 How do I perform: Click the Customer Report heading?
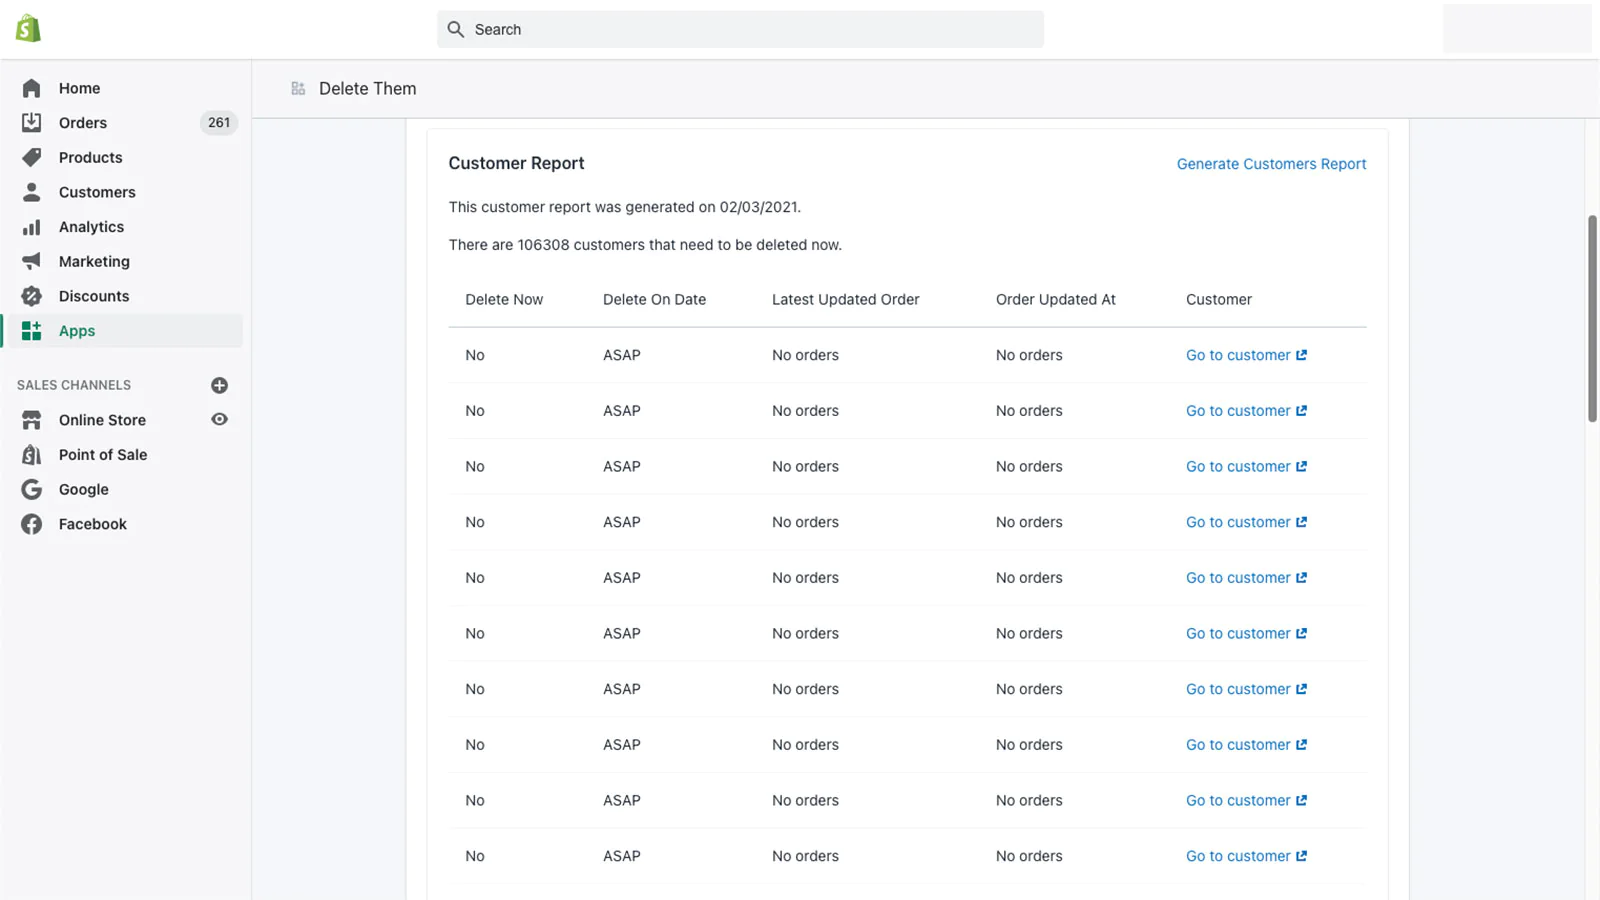tap(516, 163)
